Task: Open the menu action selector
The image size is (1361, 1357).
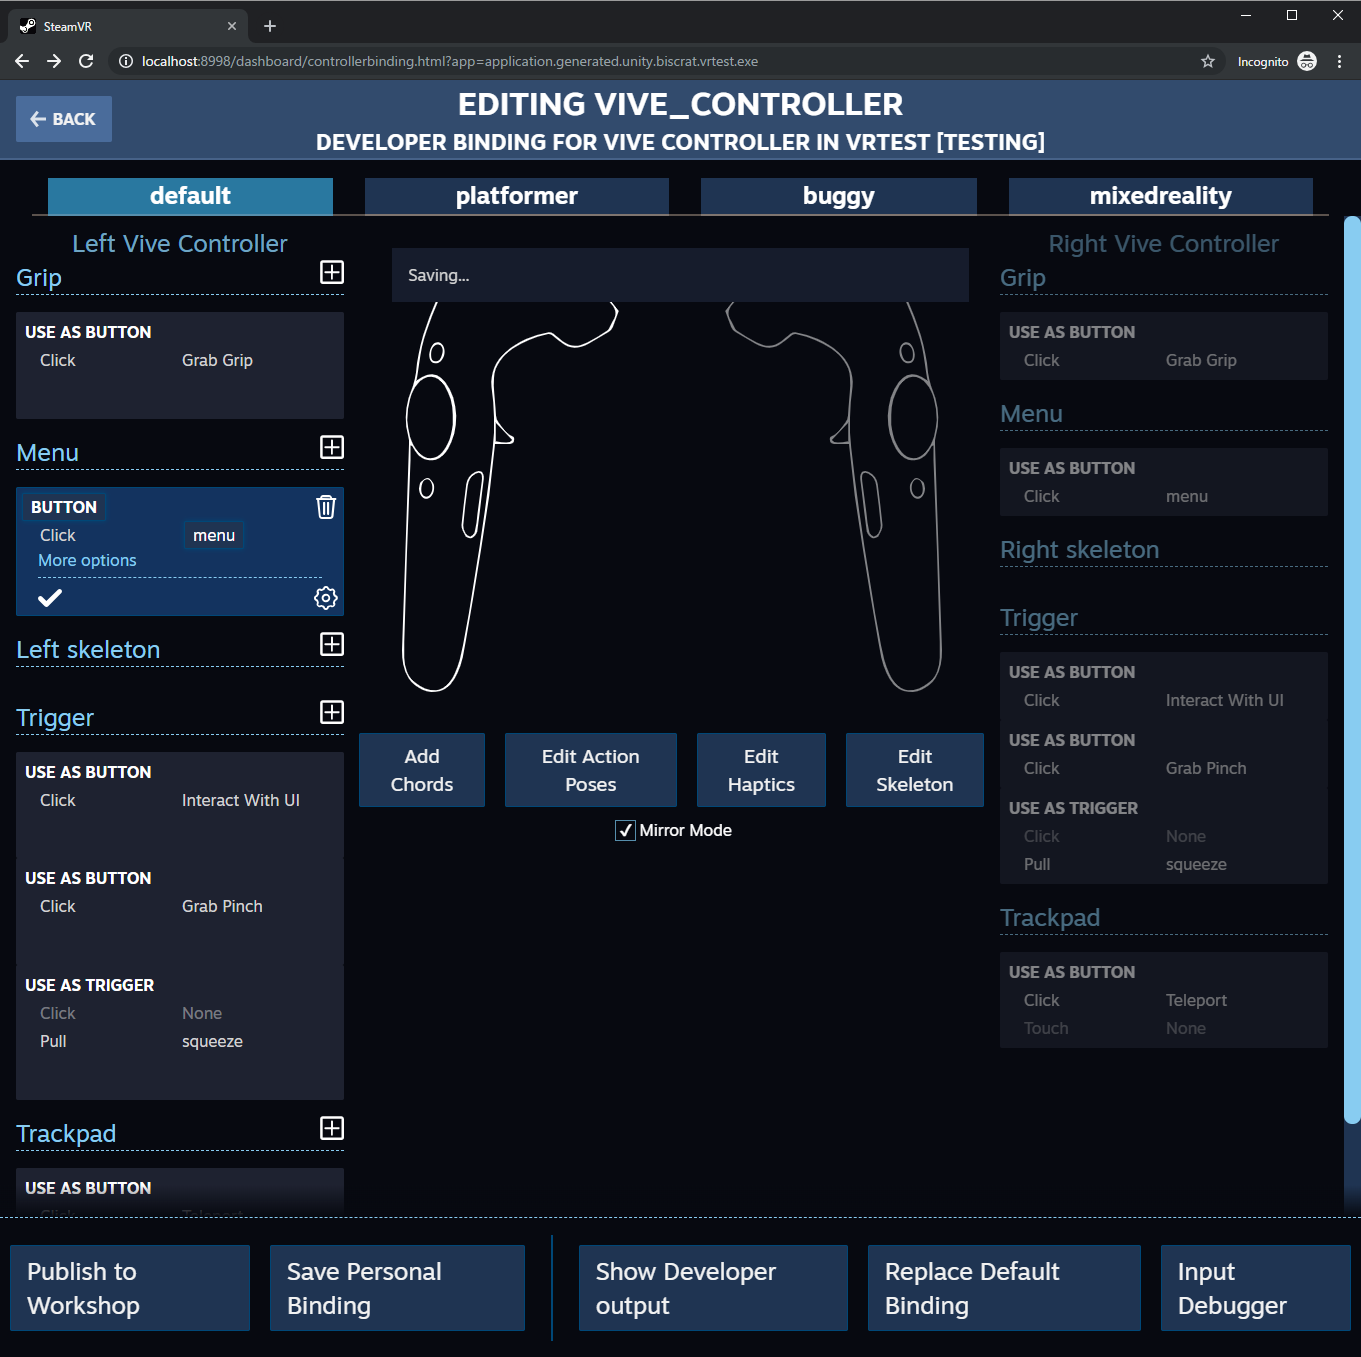Action: click(x=213, y=535)
